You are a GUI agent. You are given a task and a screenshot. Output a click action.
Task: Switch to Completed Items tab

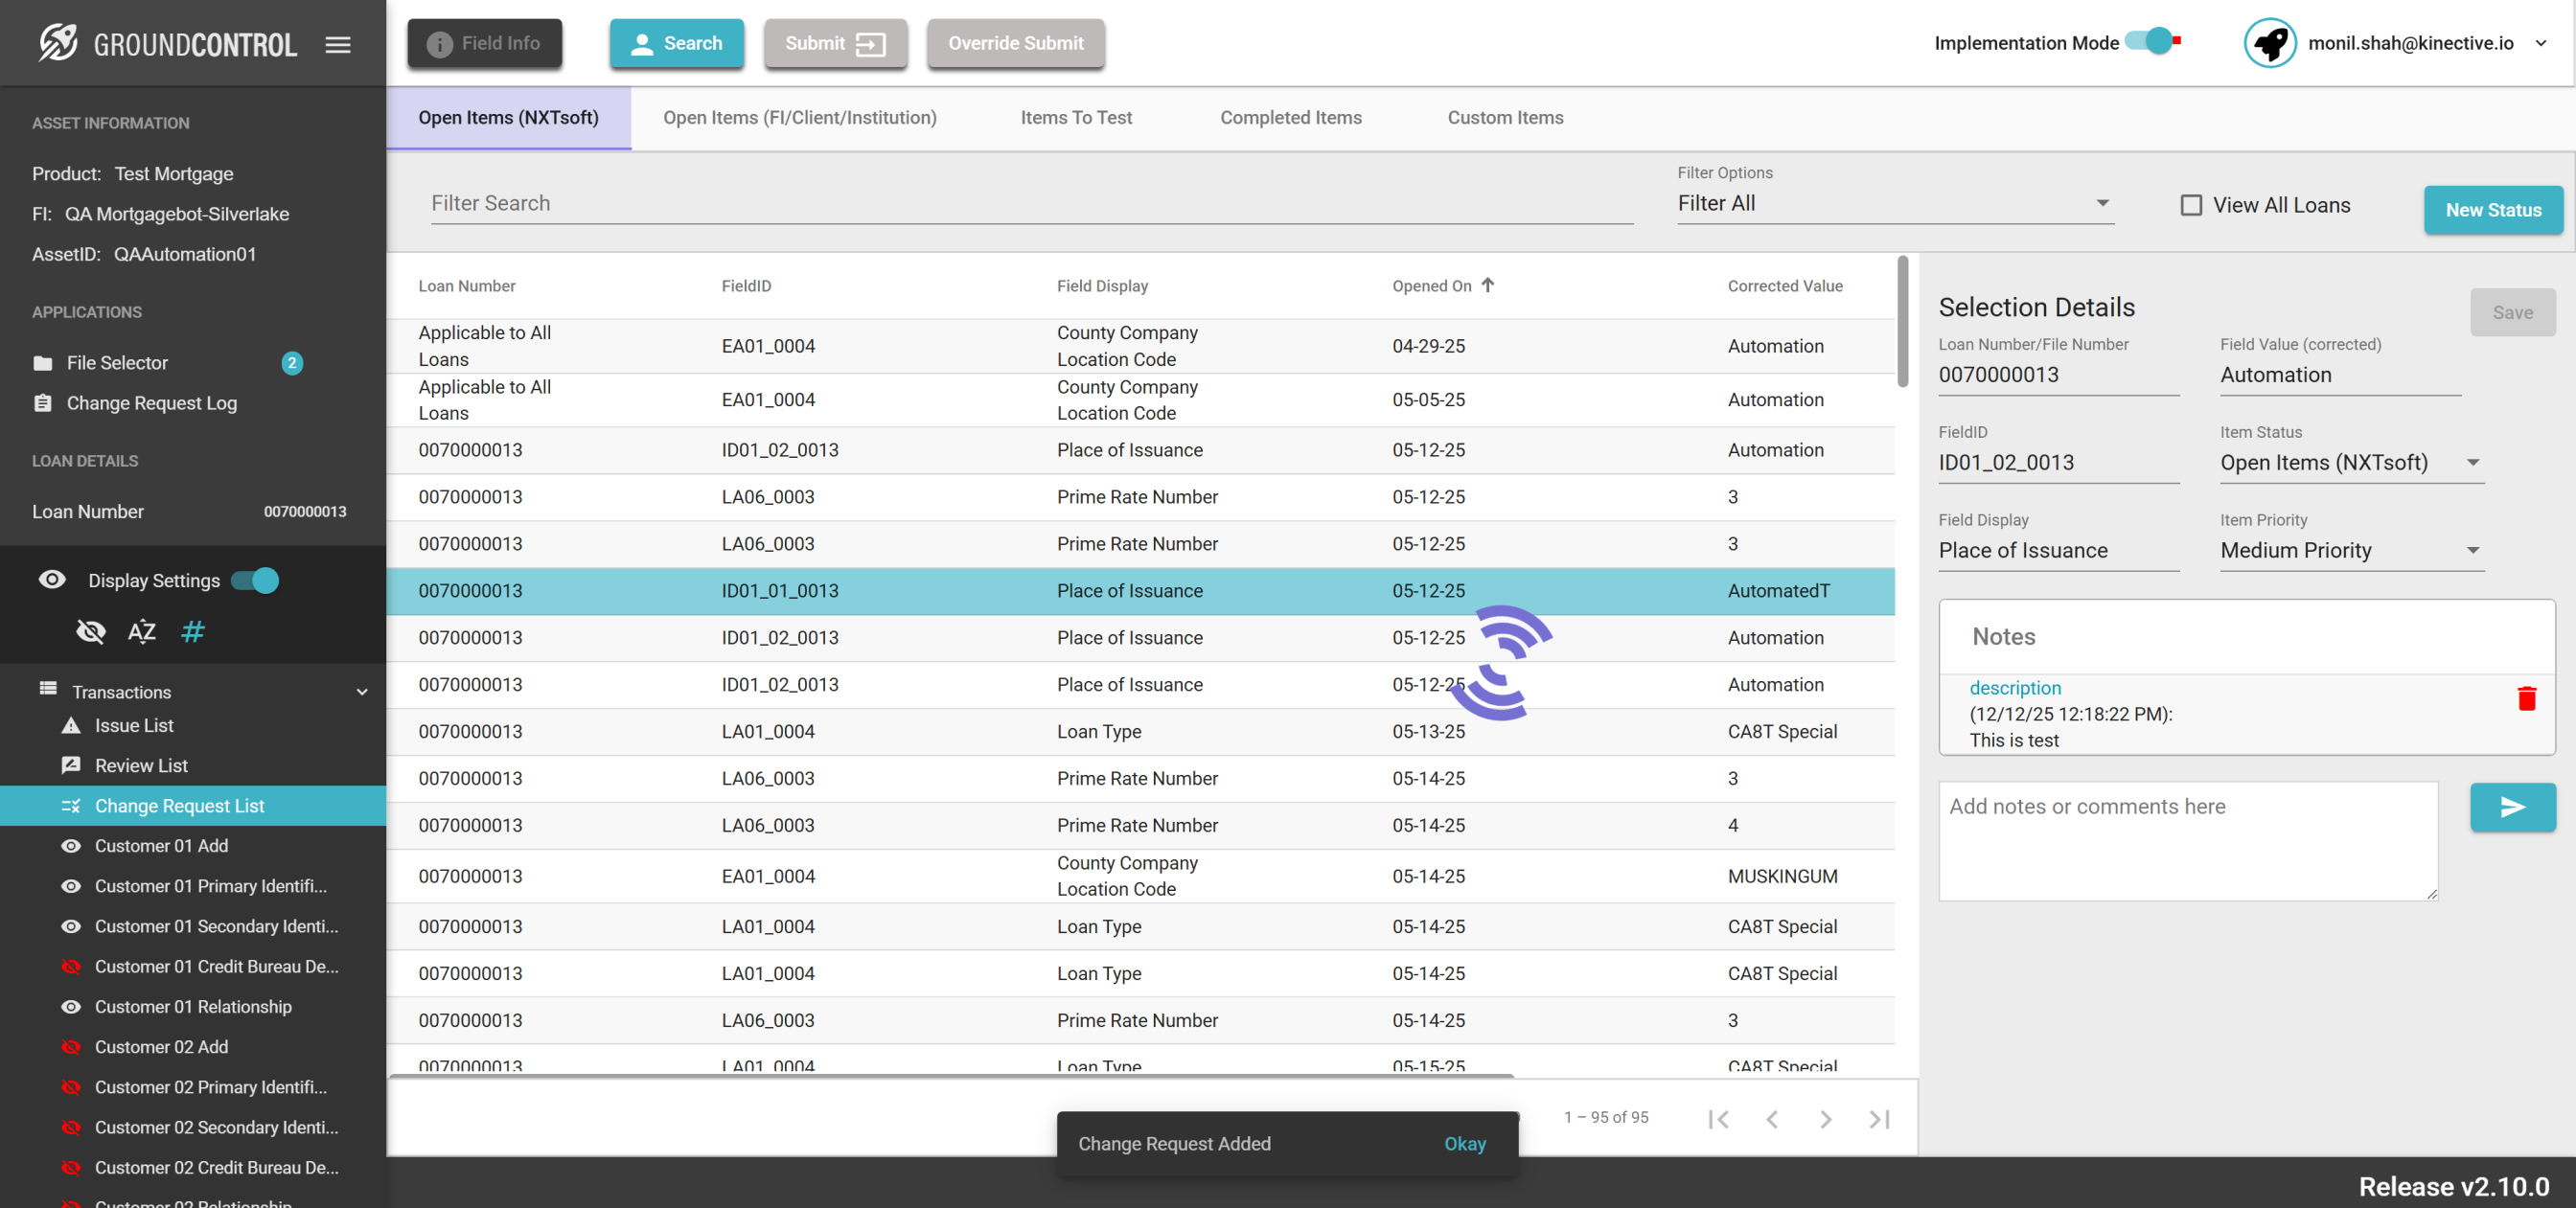(1290, 118)
